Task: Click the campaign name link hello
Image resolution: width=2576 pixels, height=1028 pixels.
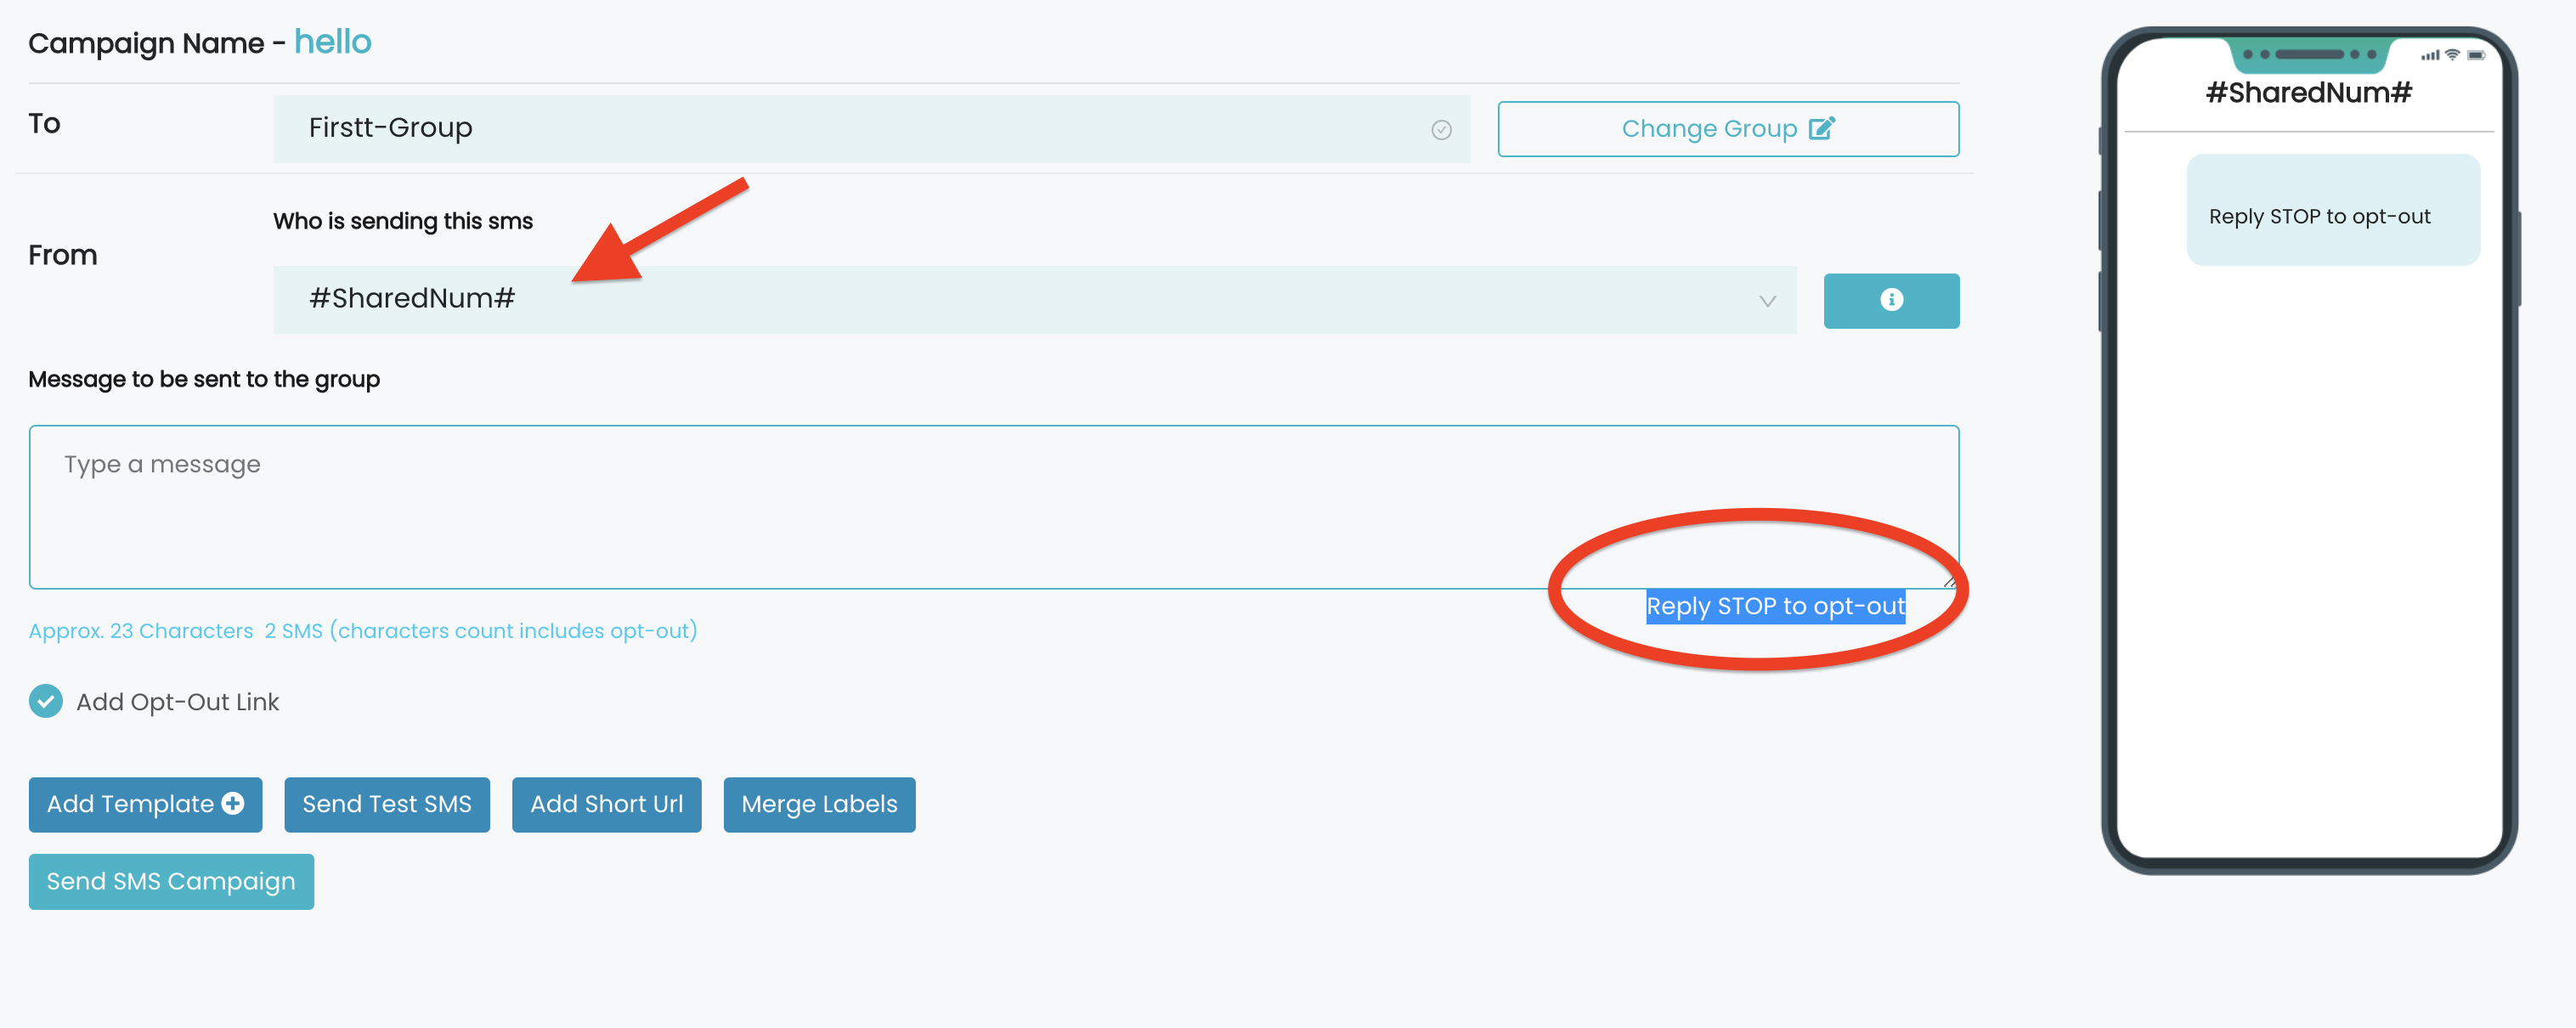Action: 333,42
